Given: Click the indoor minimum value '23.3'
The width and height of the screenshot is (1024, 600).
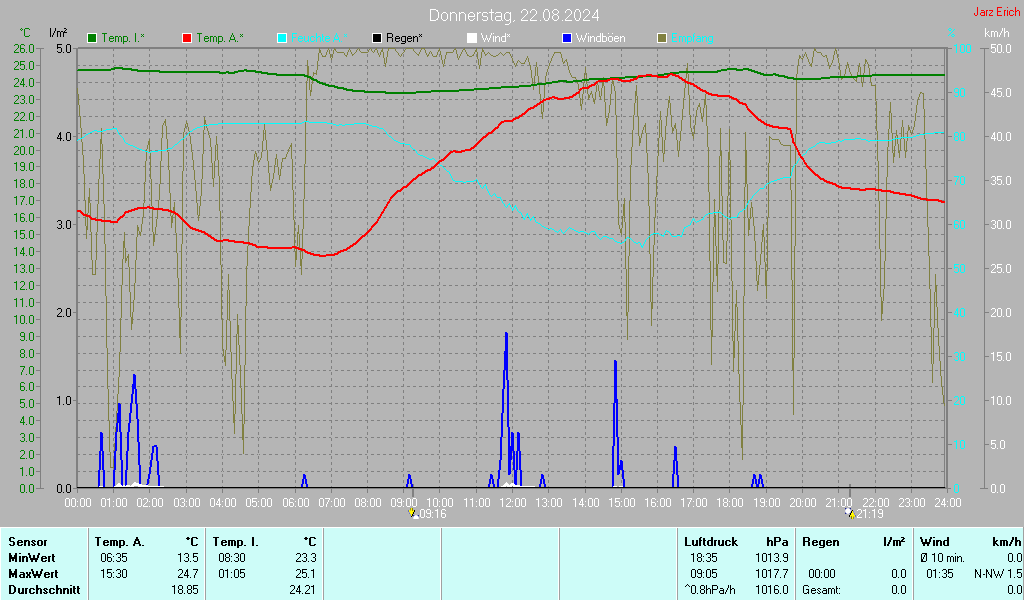Looking at the screenshot, I should (306, 558).
